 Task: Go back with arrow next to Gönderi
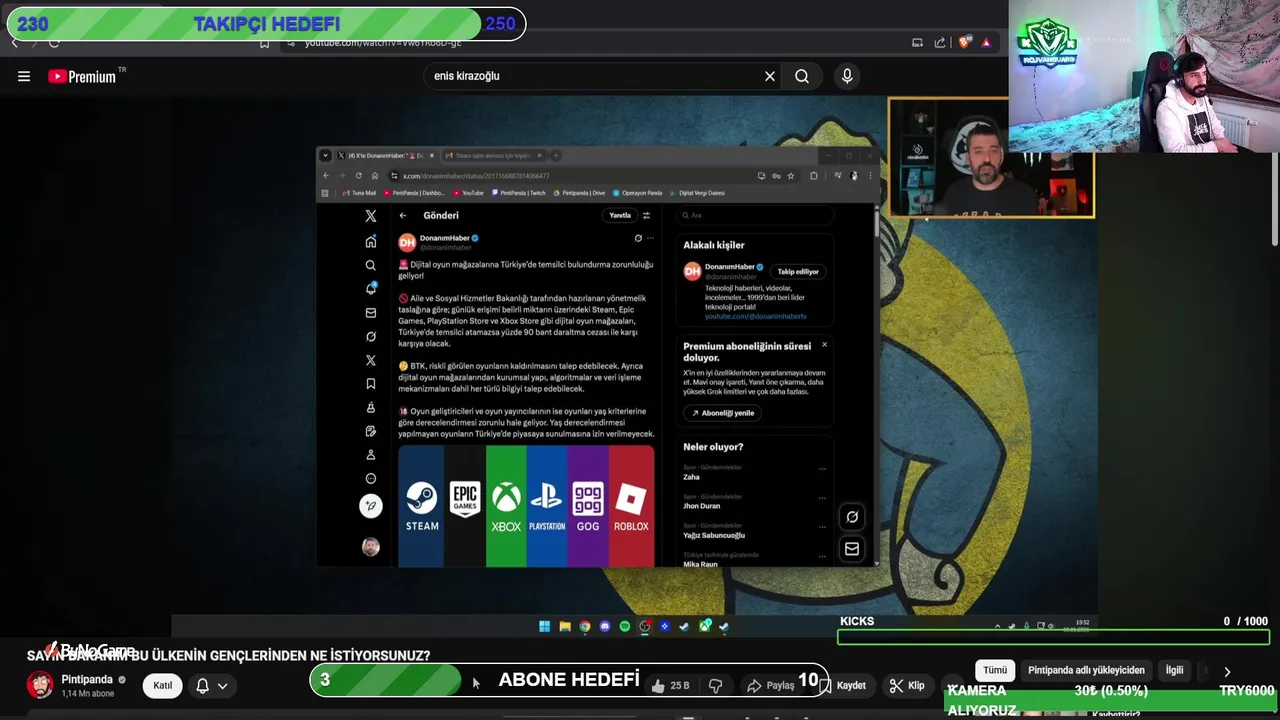(x=403, y=215)
